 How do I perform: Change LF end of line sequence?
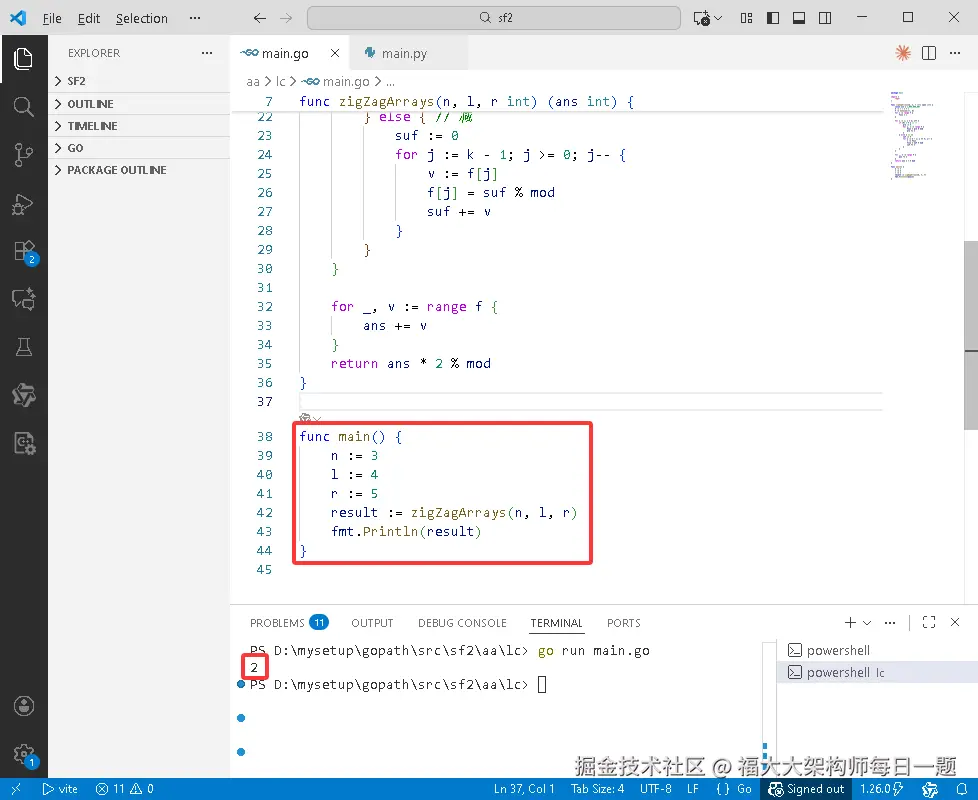[x=692, y=789]
